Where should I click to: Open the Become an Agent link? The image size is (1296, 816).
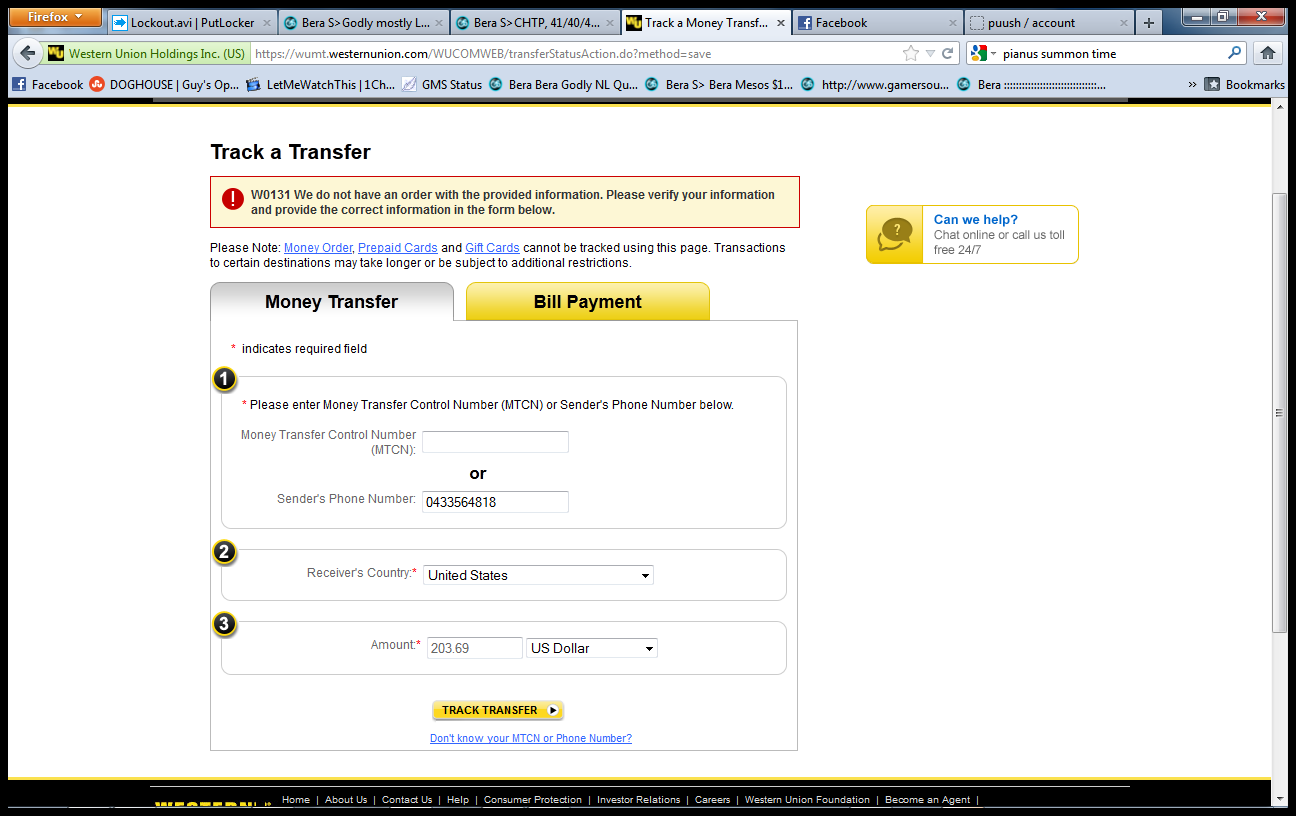click(x=928, y=800)
